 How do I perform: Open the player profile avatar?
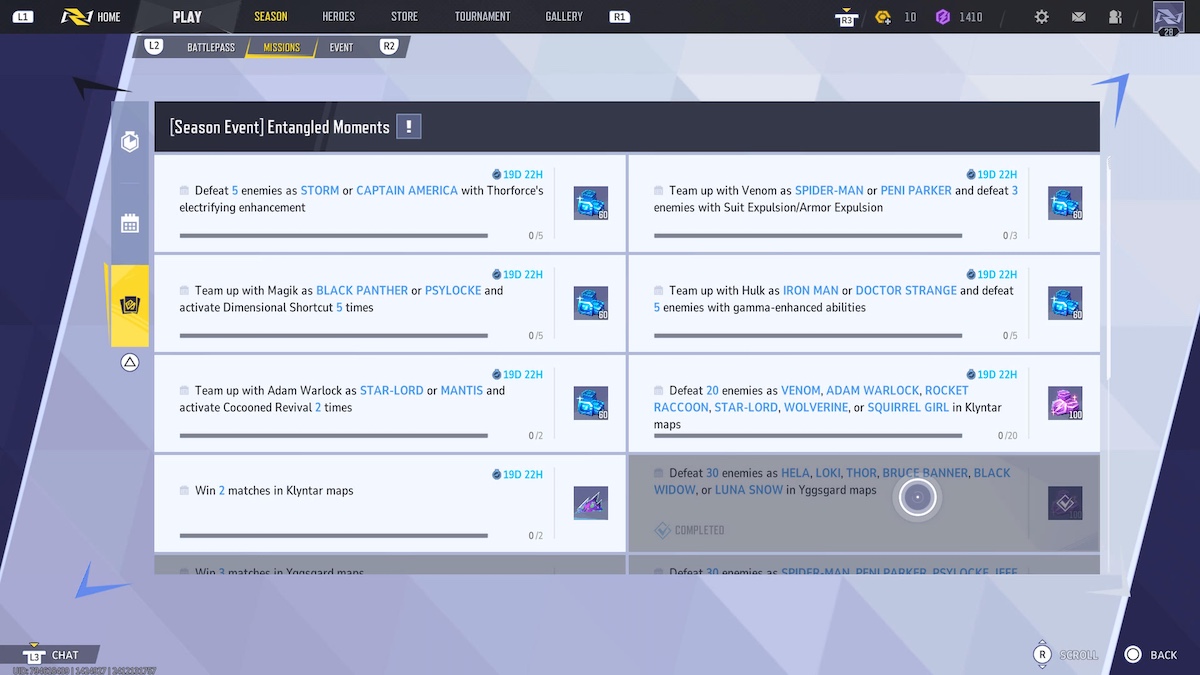click(1168, 17)
